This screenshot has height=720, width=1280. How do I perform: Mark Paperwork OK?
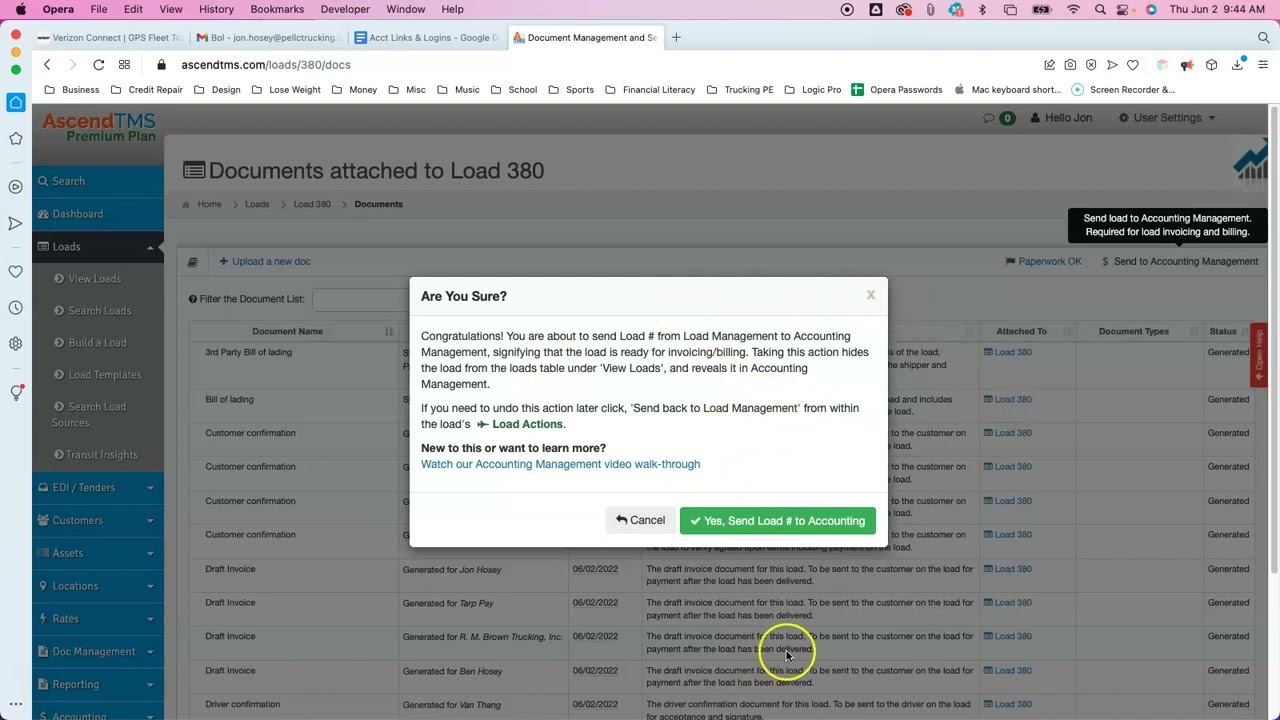(1043, 262)
